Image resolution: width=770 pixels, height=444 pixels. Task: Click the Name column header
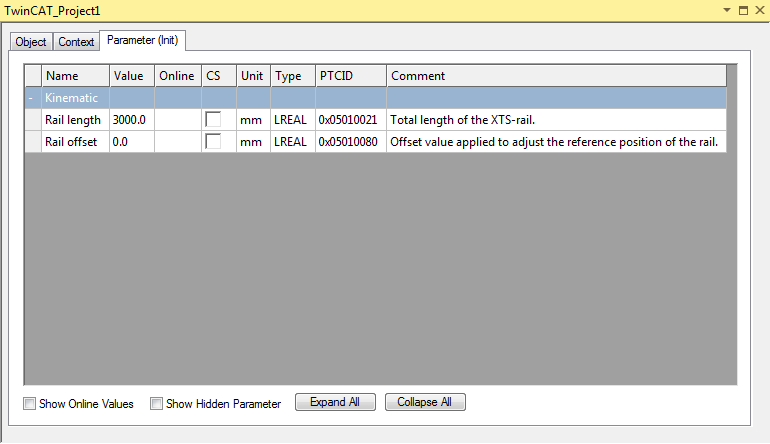[76, 76]
